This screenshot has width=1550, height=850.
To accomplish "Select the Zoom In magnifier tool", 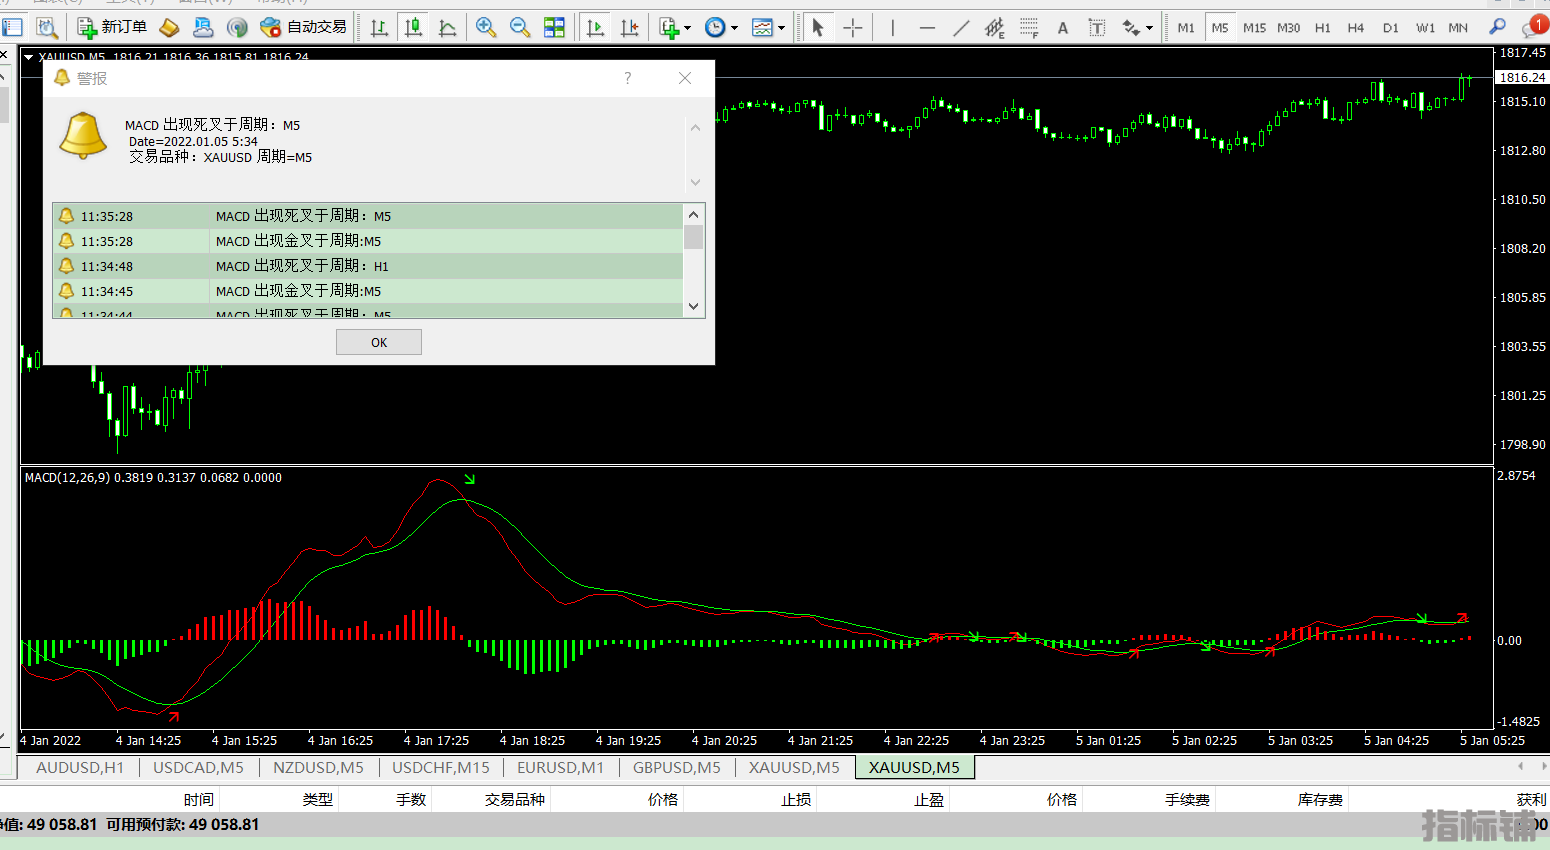I will 486,27.
